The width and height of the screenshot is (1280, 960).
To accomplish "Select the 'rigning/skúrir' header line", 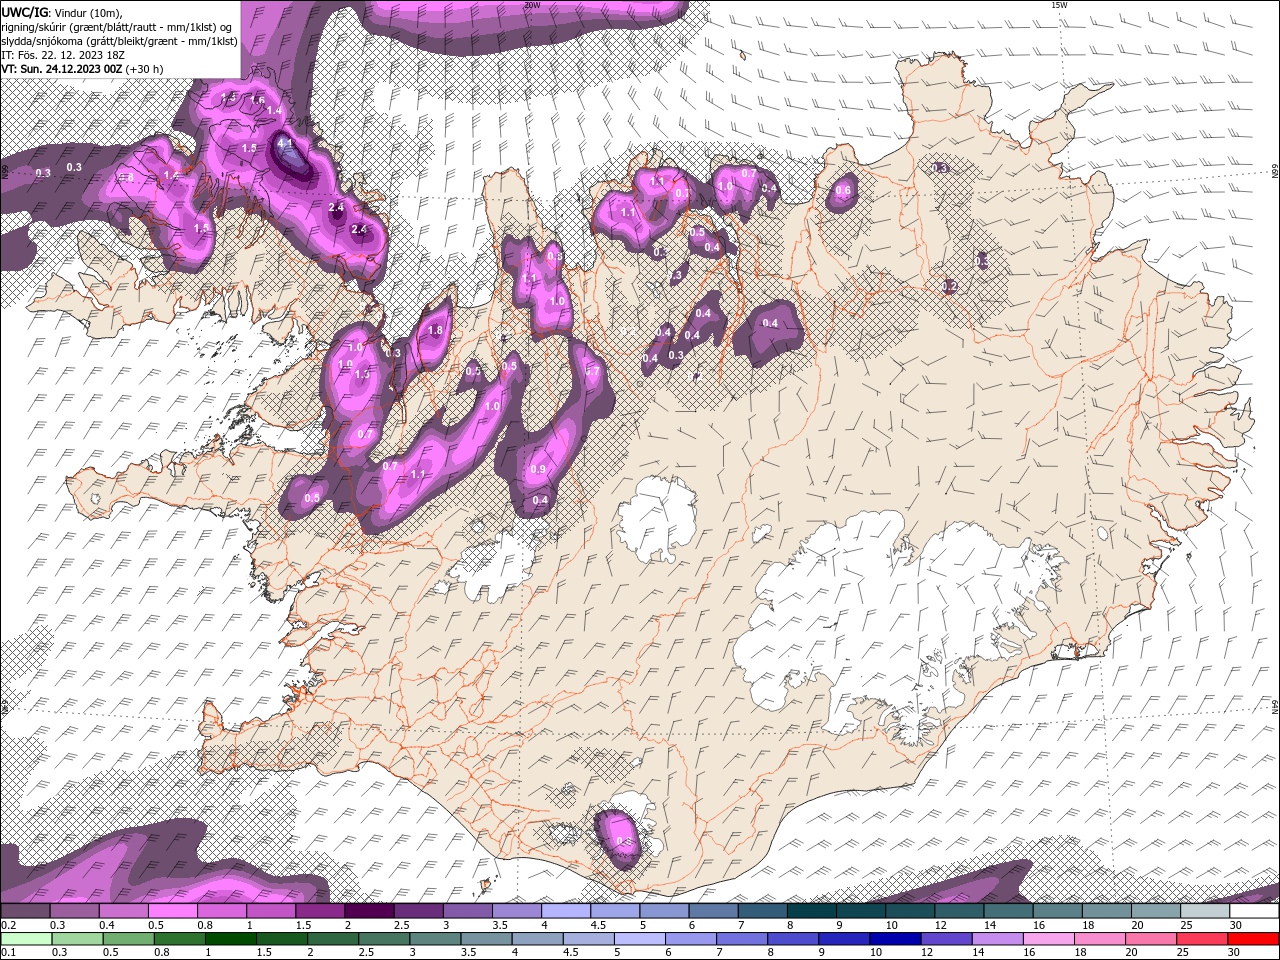I will pos(118,27).
